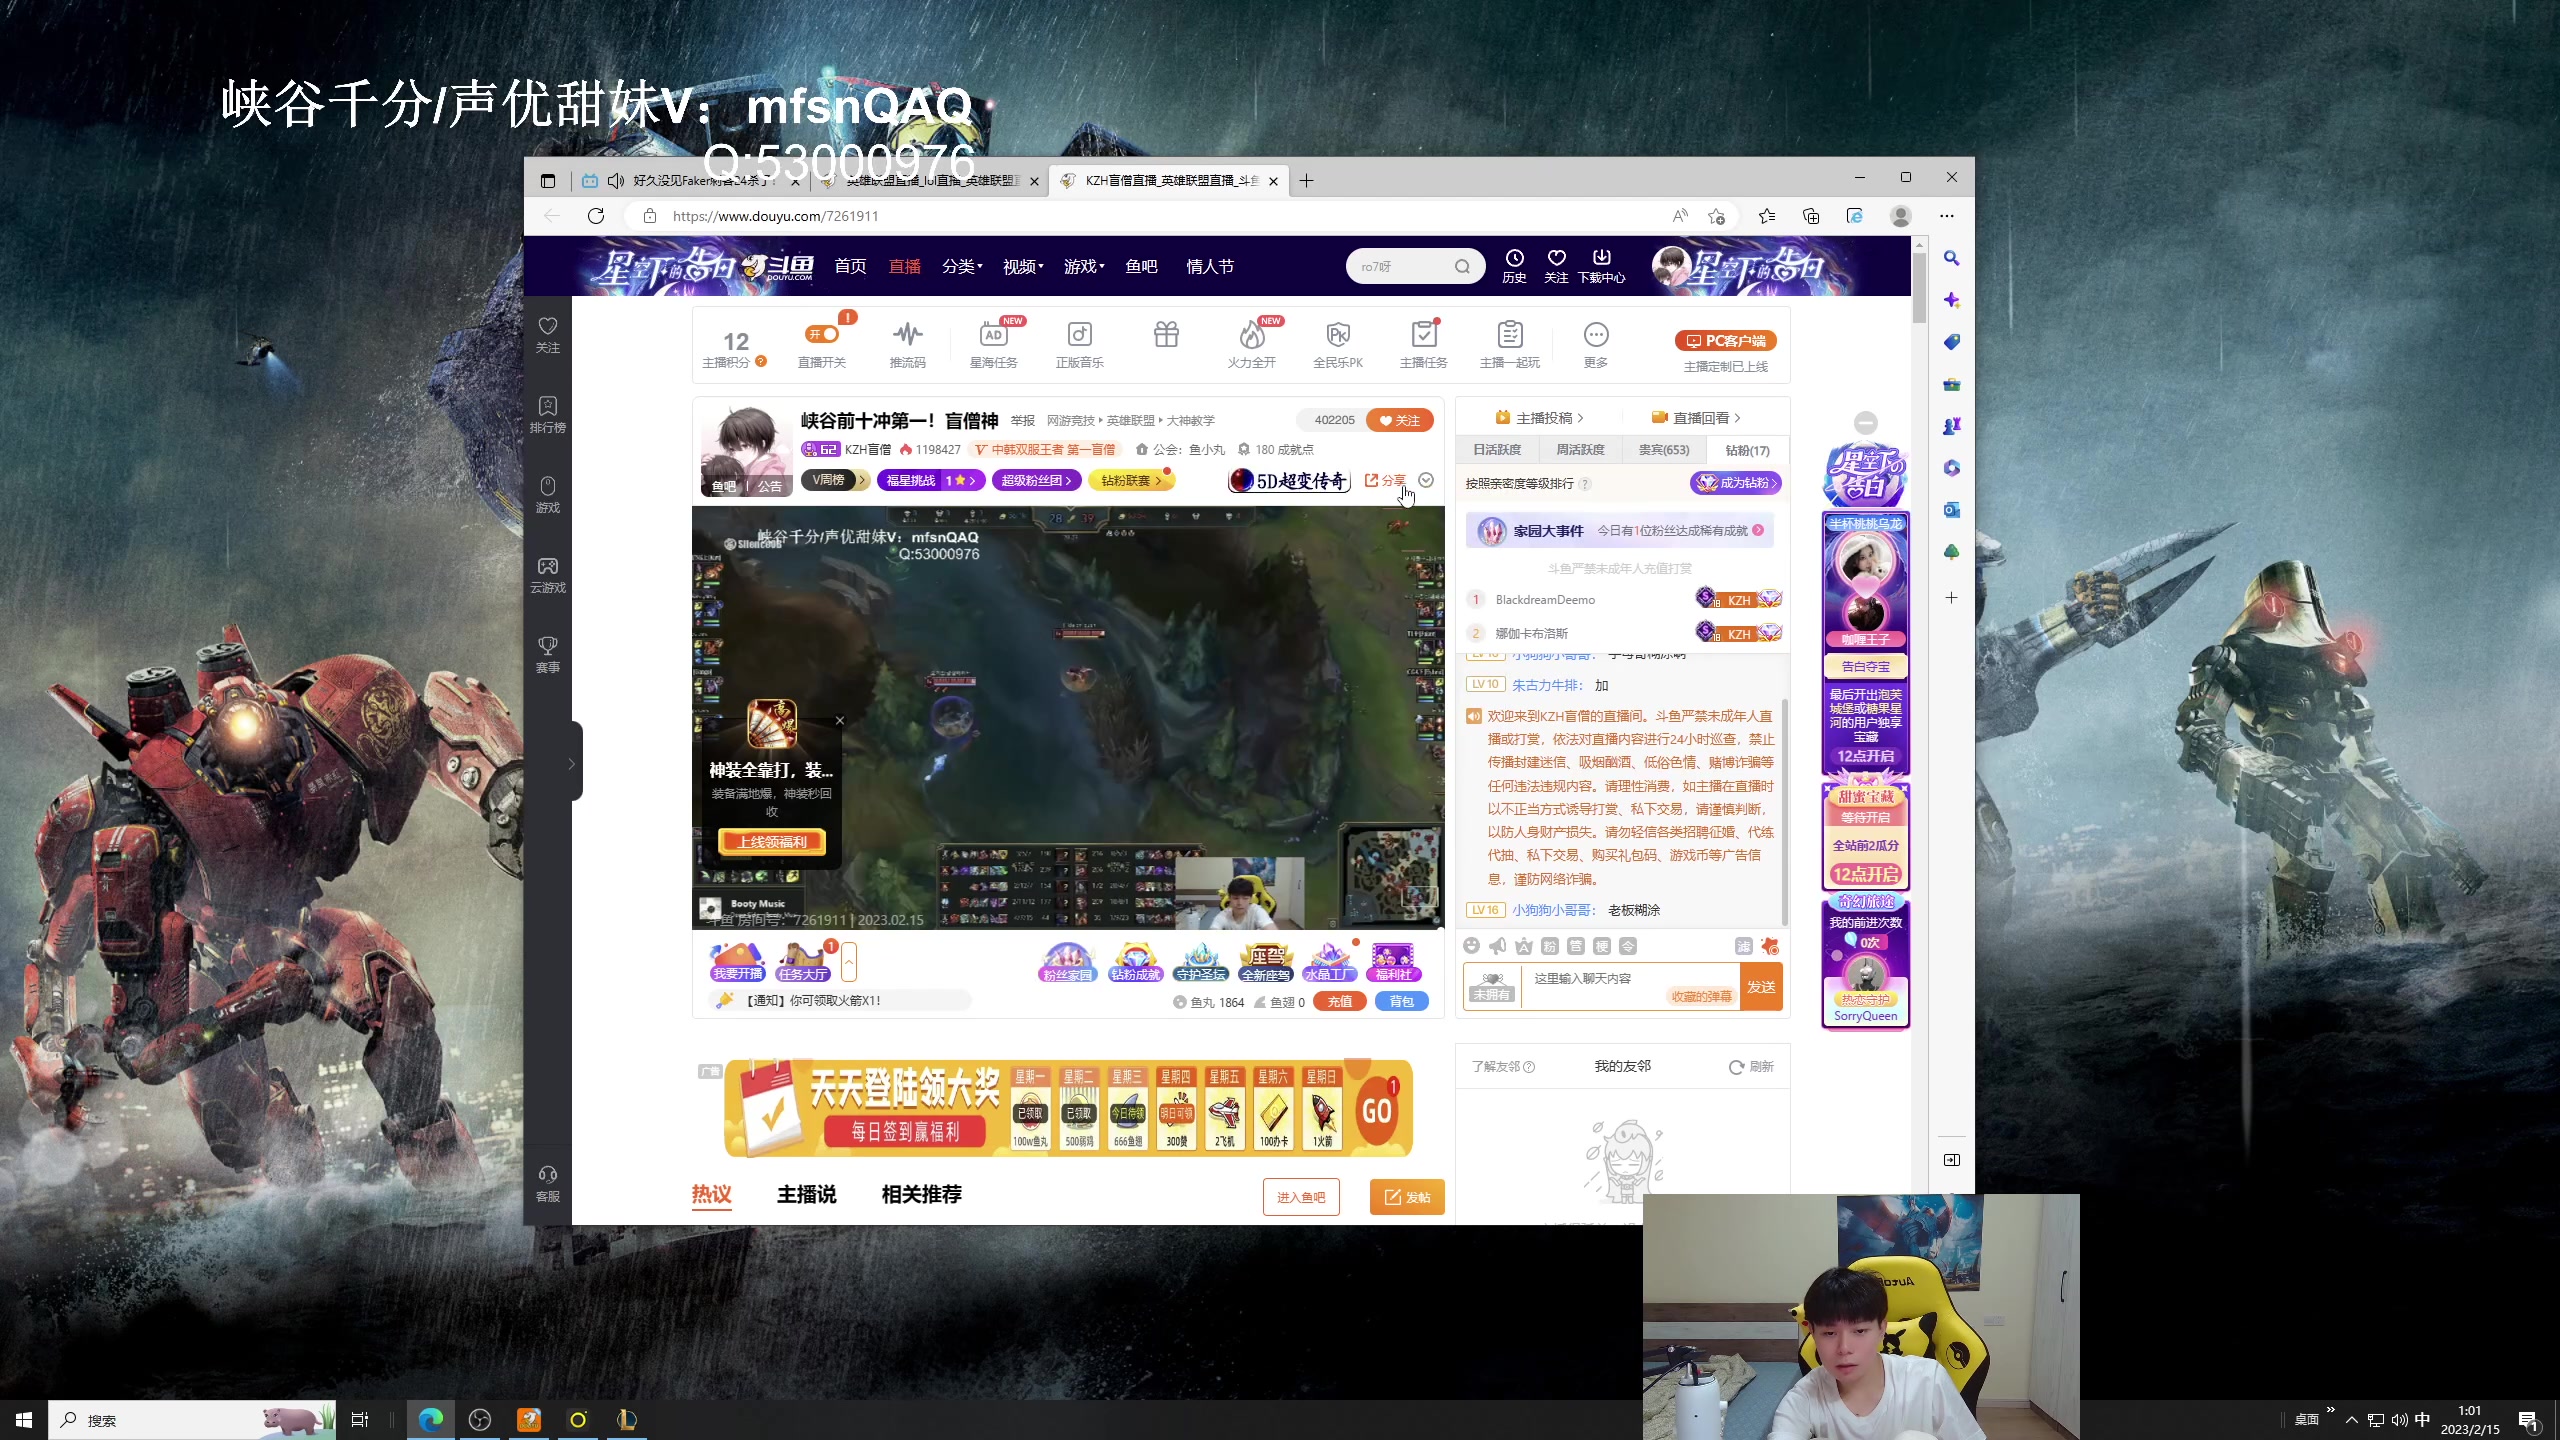Open 云游戏 cloud gaming in left sidebar
The image size is (2560, 1440).
548,575
